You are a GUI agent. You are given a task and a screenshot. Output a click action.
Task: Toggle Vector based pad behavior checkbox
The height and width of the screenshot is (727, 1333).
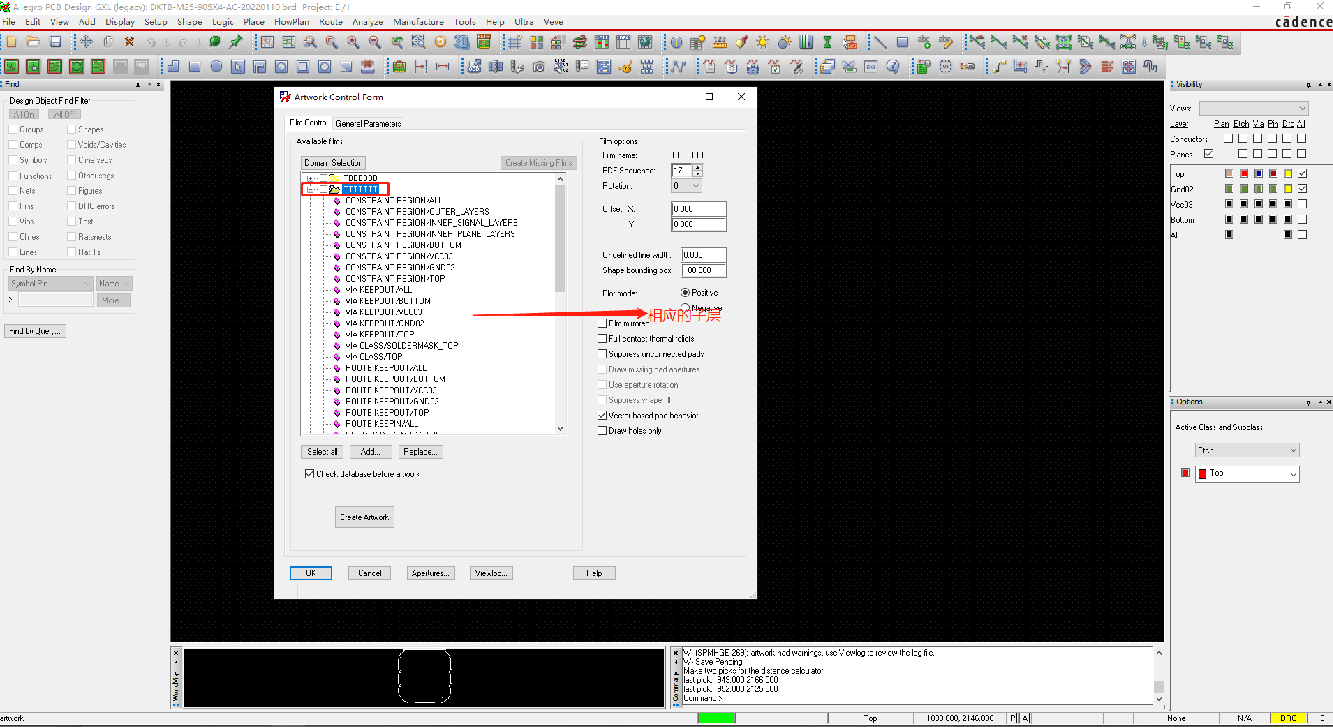[x=602, y=415]
